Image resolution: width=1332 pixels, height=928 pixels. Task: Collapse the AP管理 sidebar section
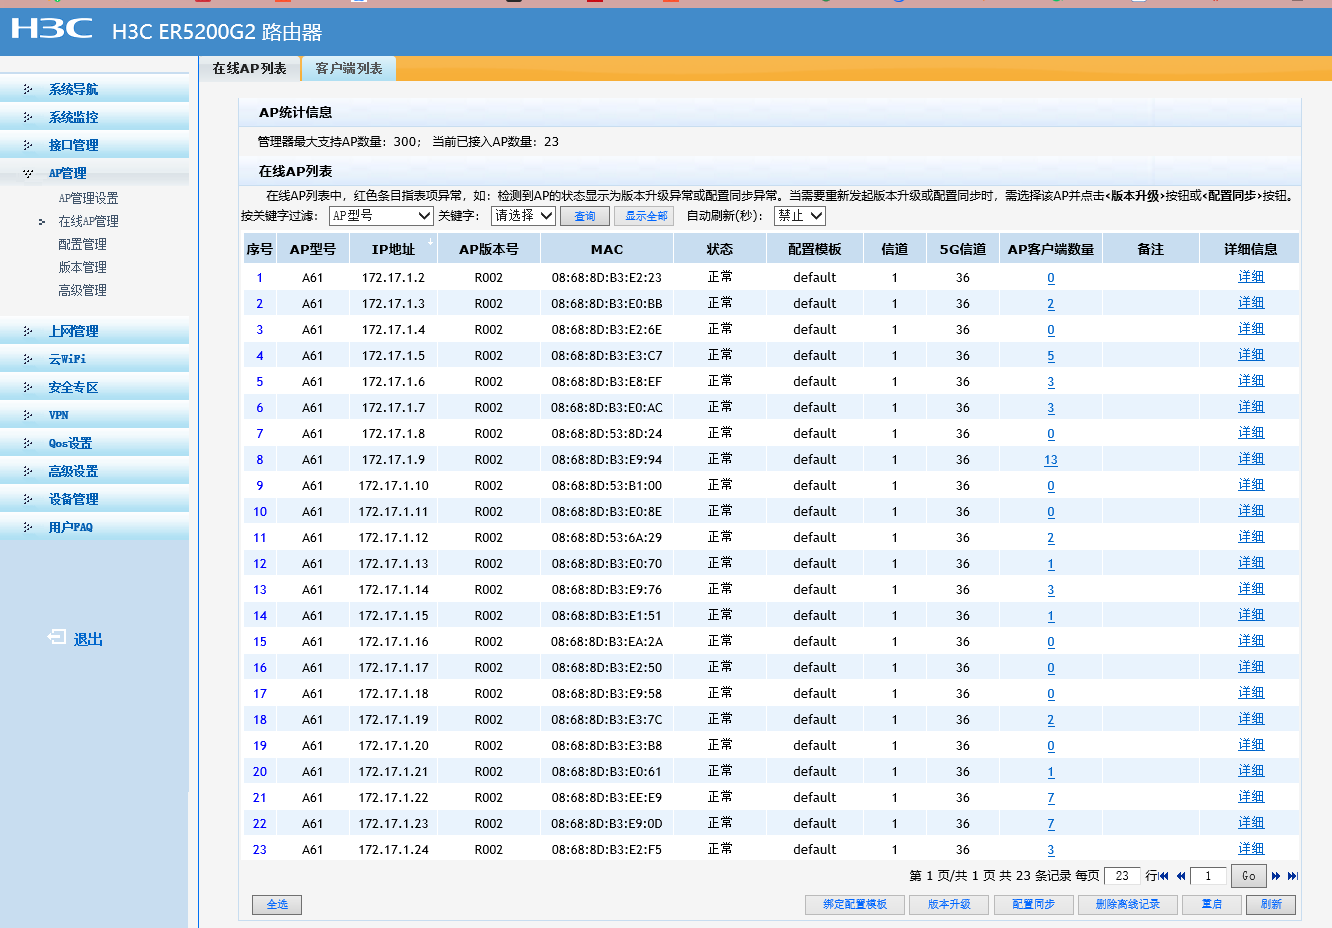pyautogui.click(x=67, y=173)
